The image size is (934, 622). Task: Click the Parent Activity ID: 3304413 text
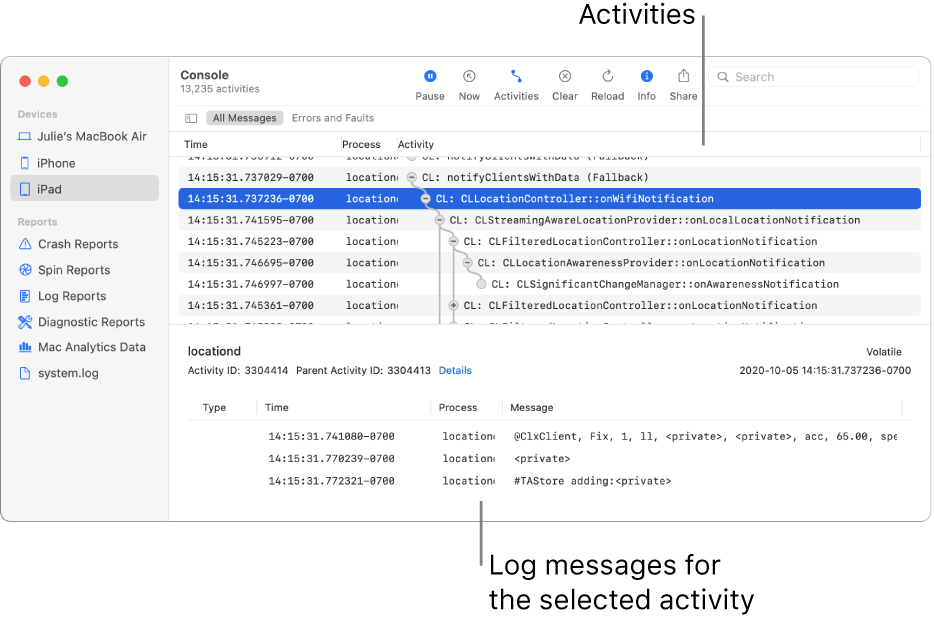[363, 371]
